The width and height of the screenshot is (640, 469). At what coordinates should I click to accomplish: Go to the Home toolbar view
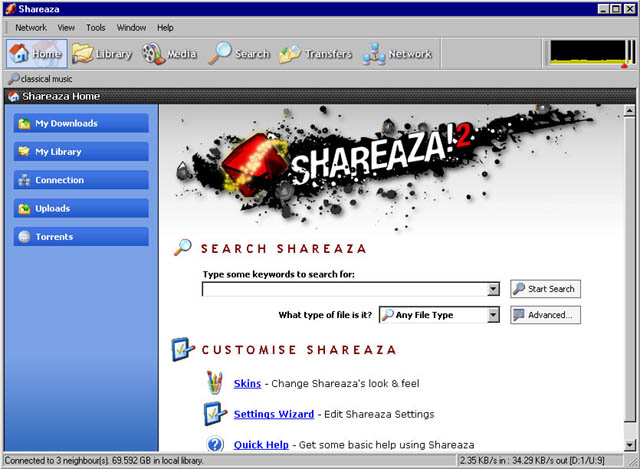(x=37, y=54)
